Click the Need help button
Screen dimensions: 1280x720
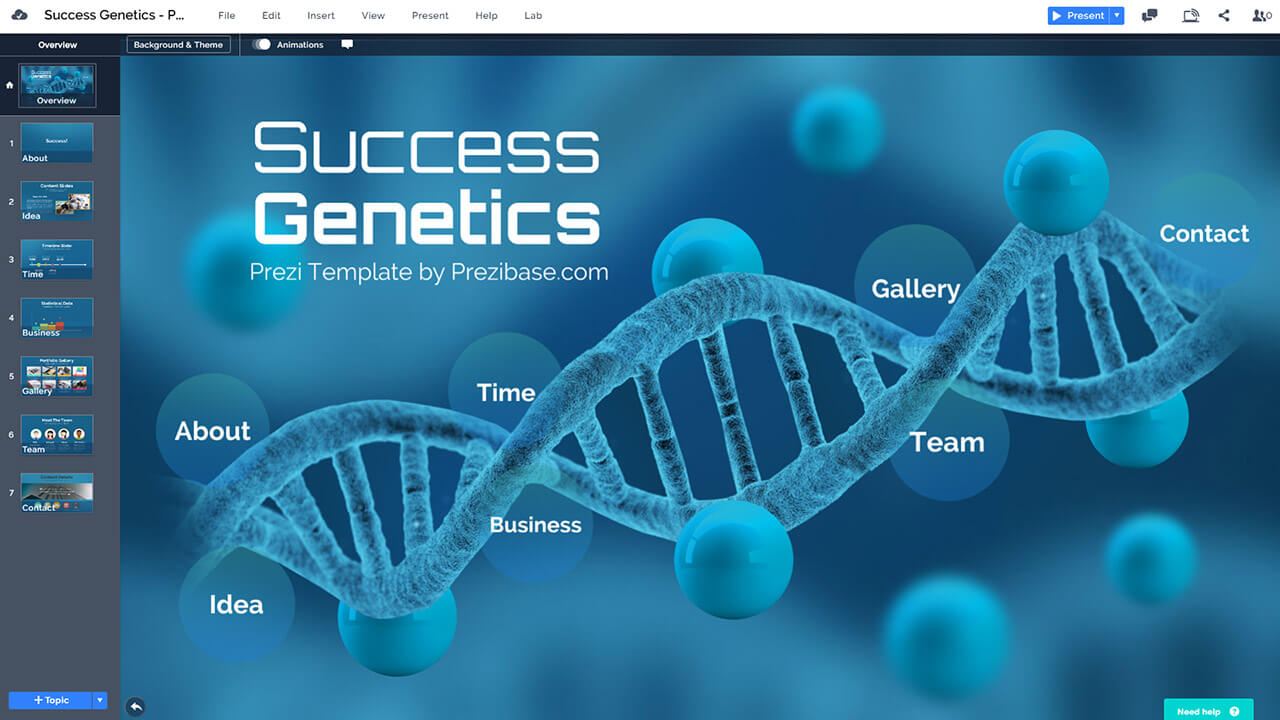tap(1208, 711)
